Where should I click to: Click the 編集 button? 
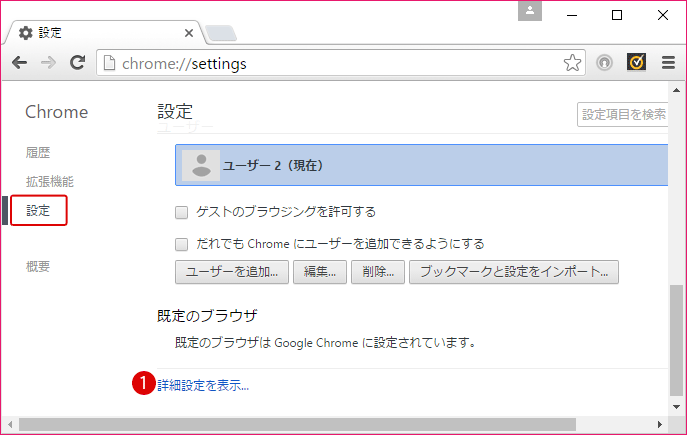(320, 271)
